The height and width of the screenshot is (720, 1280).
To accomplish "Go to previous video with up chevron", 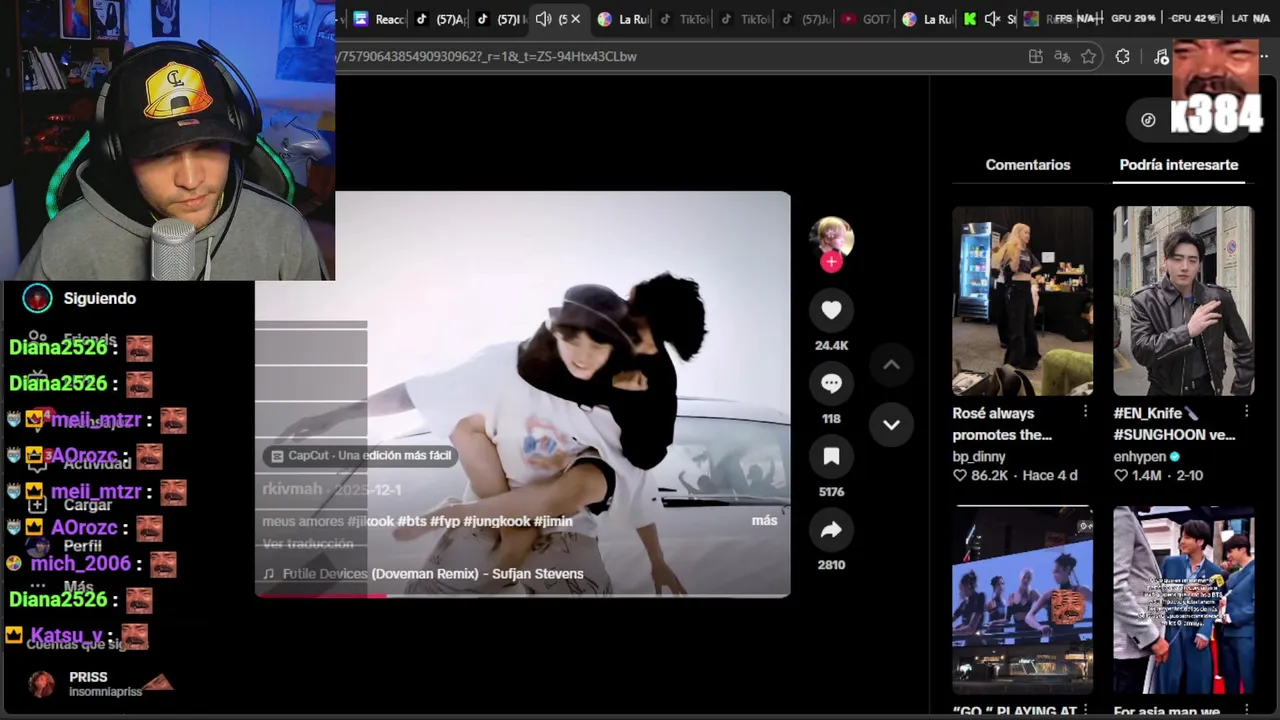I will point(891,365).
